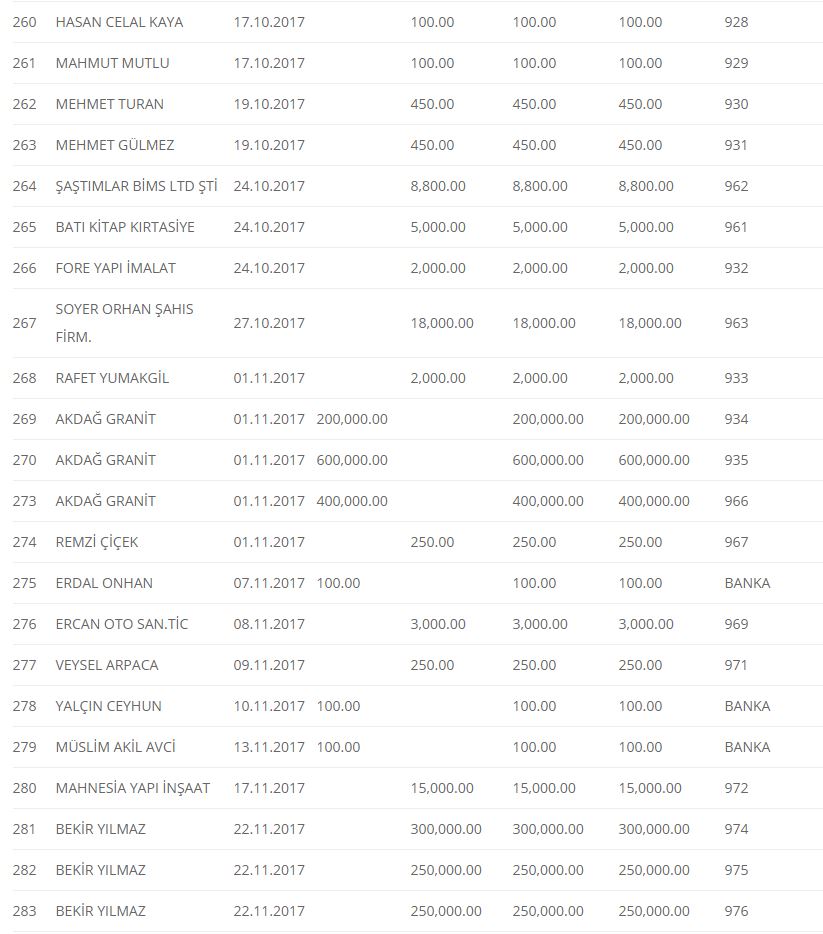Image resolution: width=823 pixels, height=934 pixels.
Task: Click receipt number 935
Action: tap(736, 460)
